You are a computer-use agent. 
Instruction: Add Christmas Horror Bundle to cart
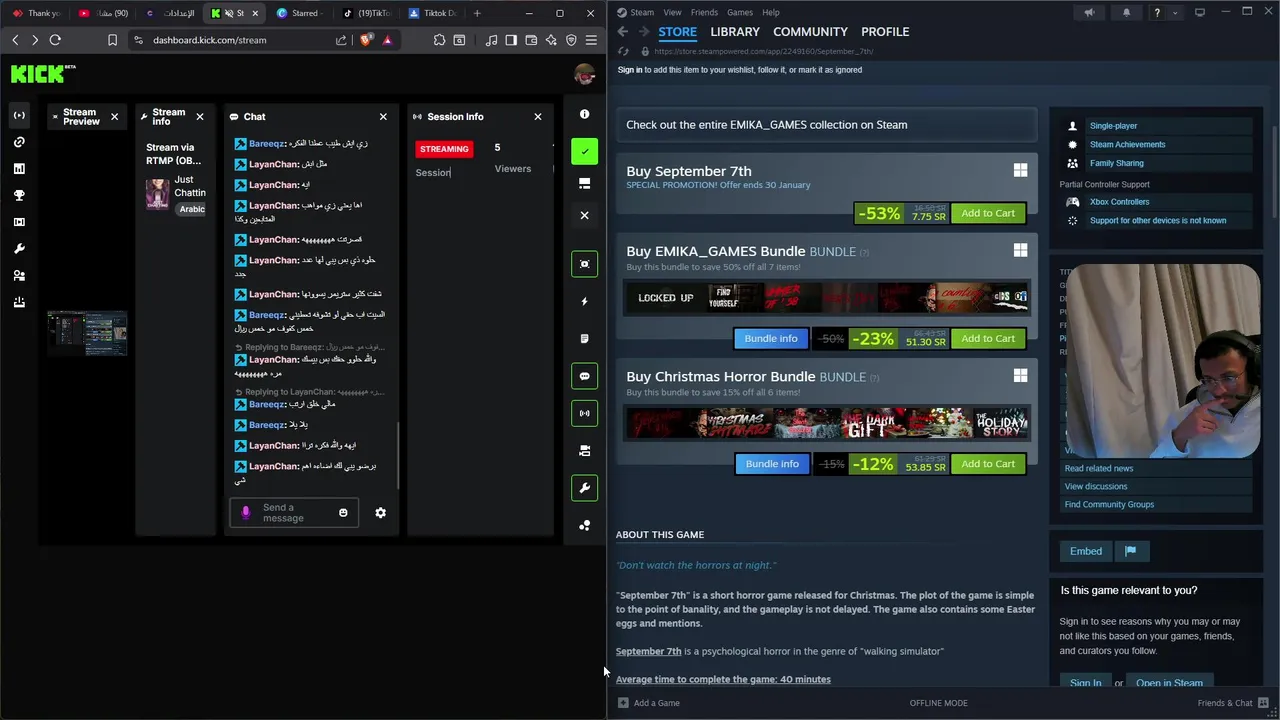pos(988,464)
